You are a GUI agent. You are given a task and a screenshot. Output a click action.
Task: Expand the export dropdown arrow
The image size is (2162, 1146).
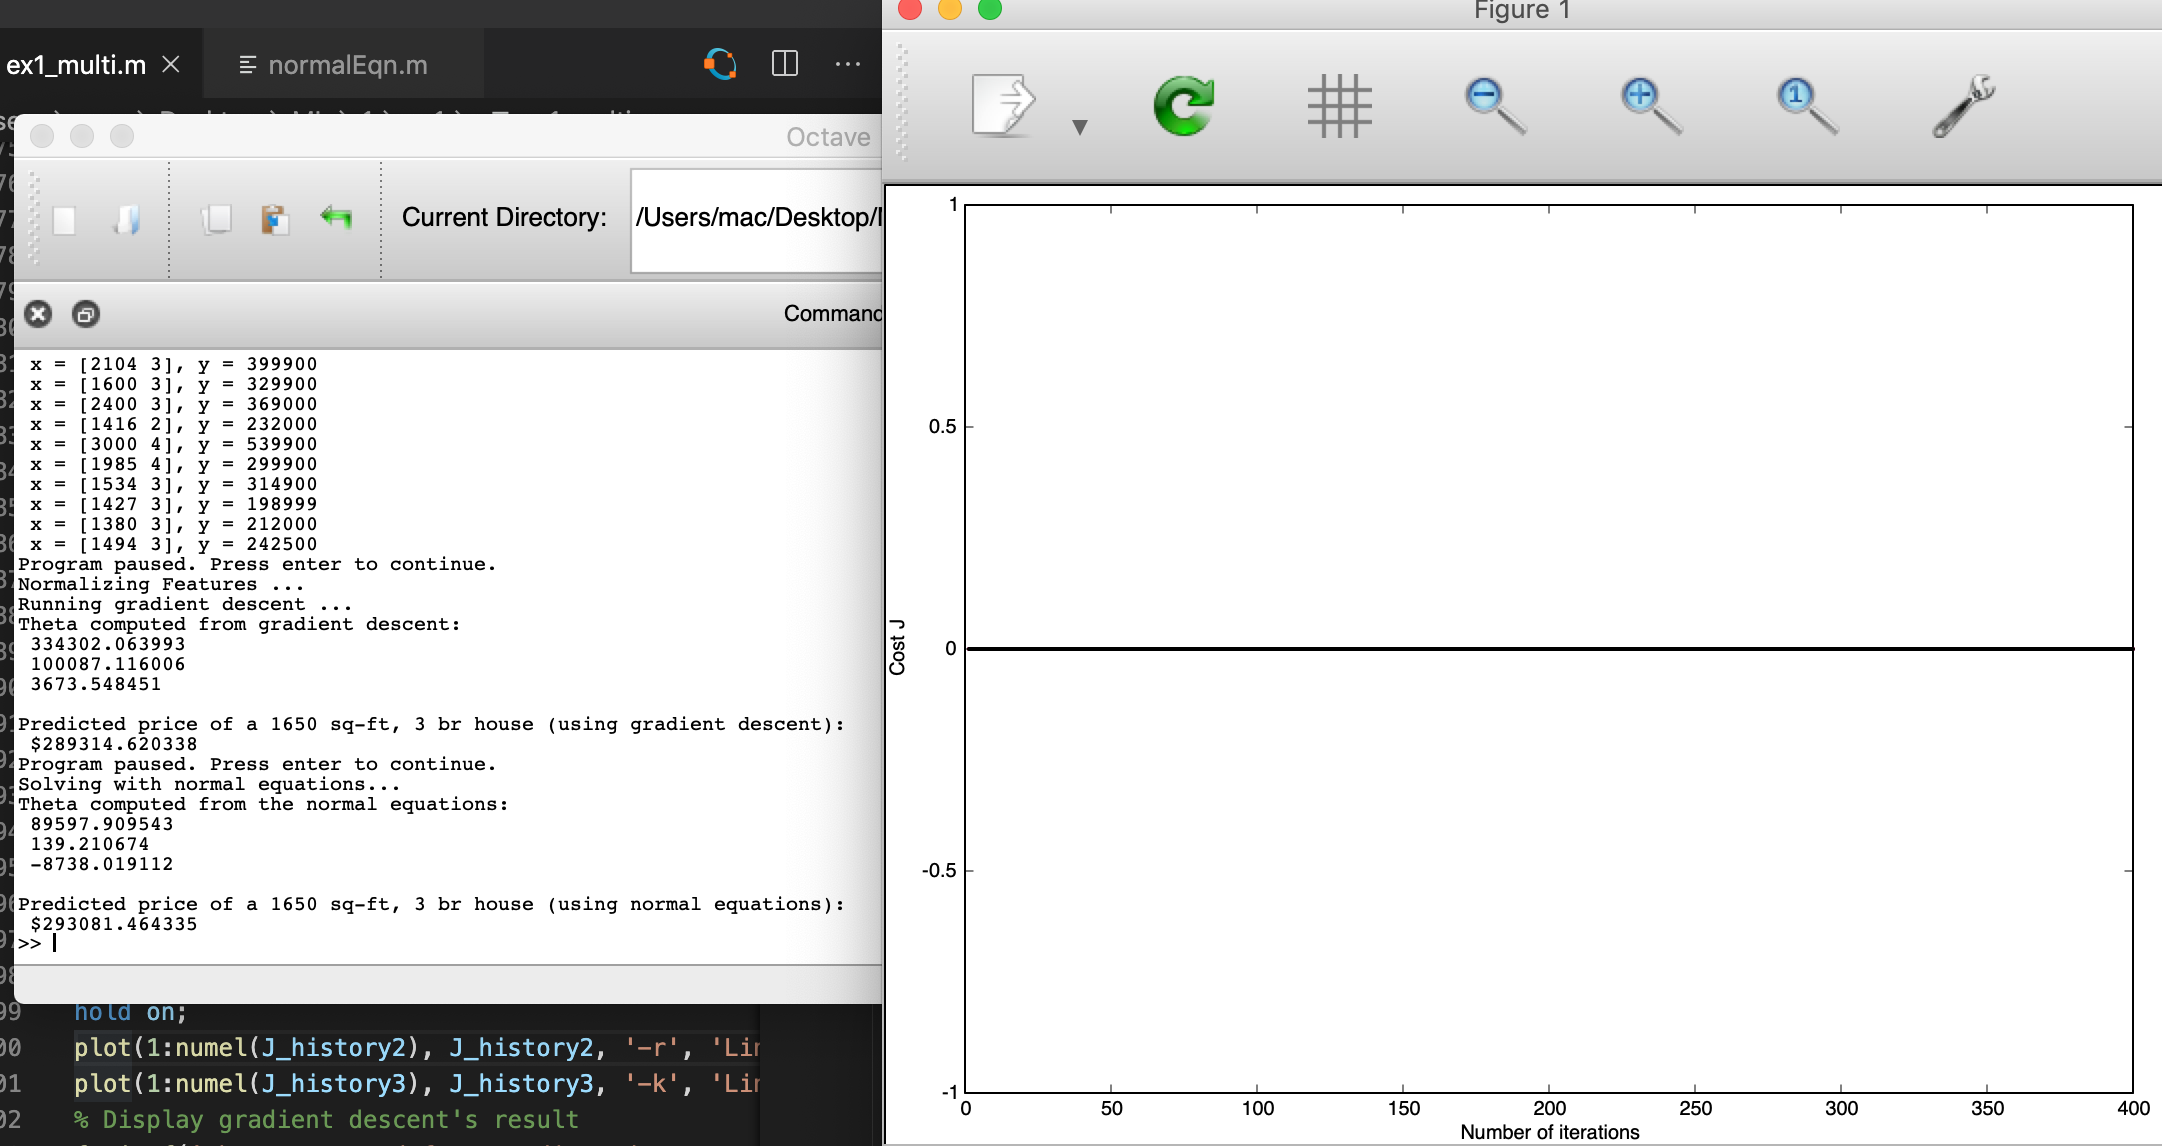tap(1079, 127)
